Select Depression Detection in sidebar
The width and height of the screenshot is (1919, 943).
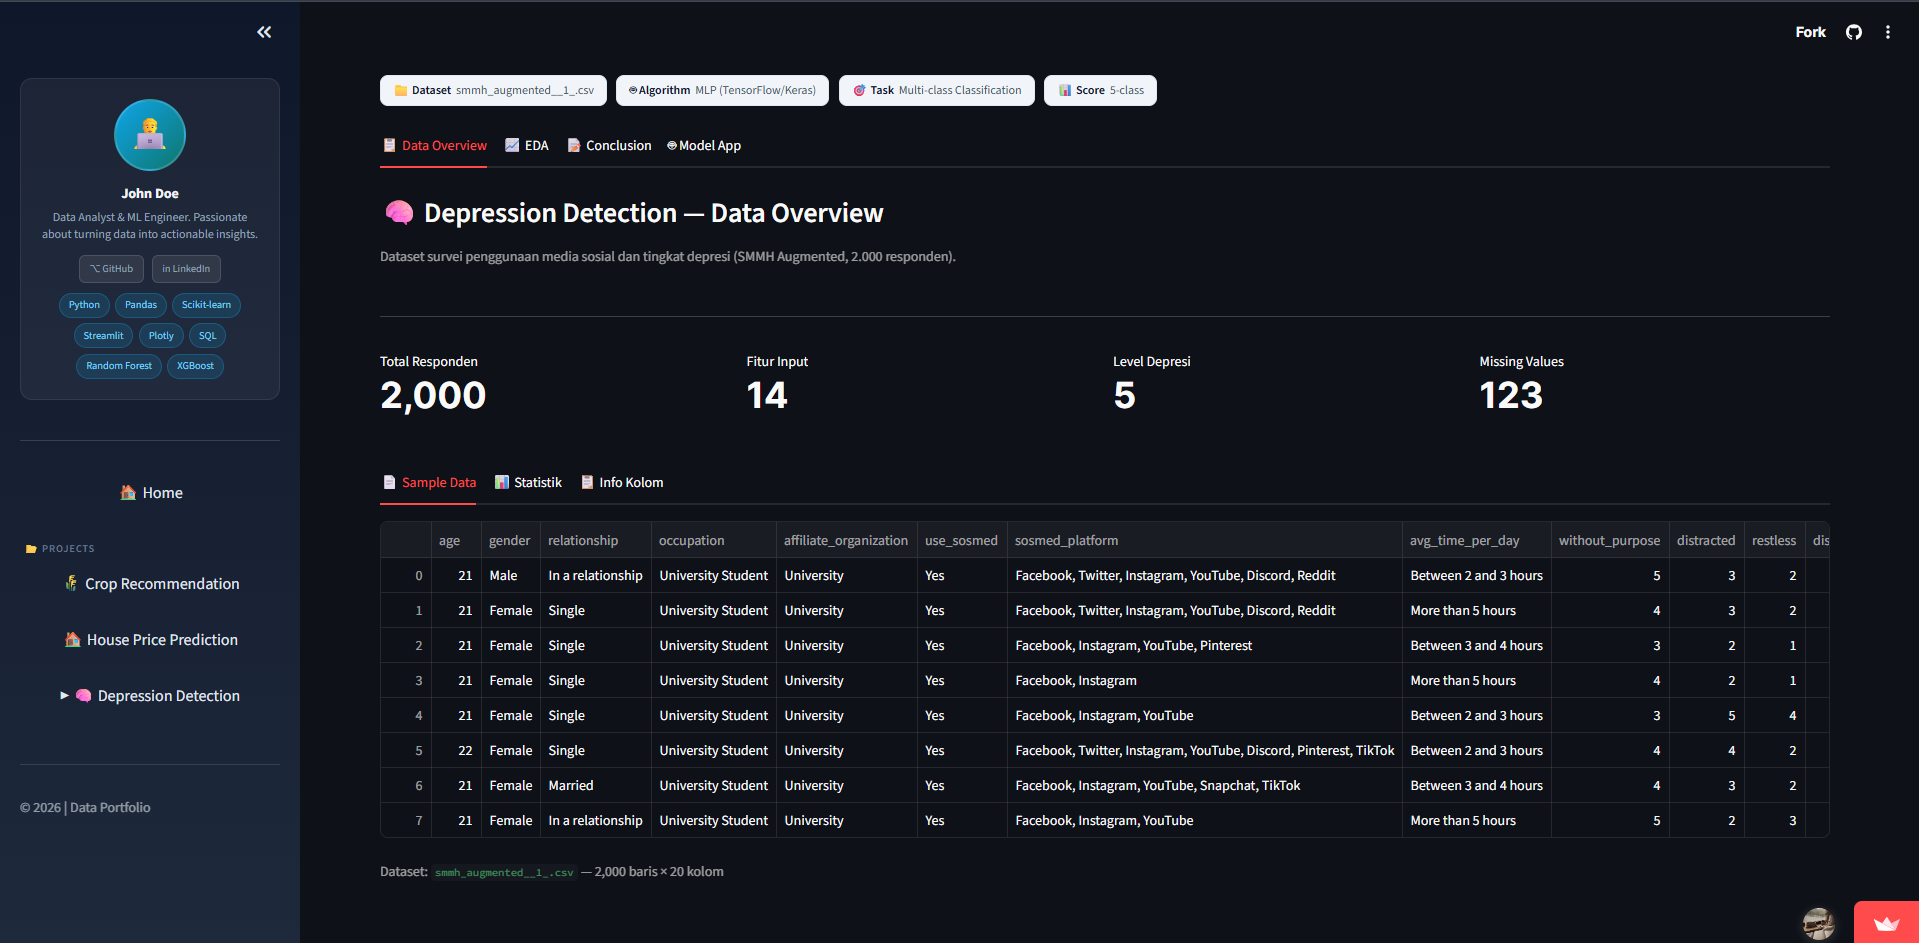pos(151,696)
